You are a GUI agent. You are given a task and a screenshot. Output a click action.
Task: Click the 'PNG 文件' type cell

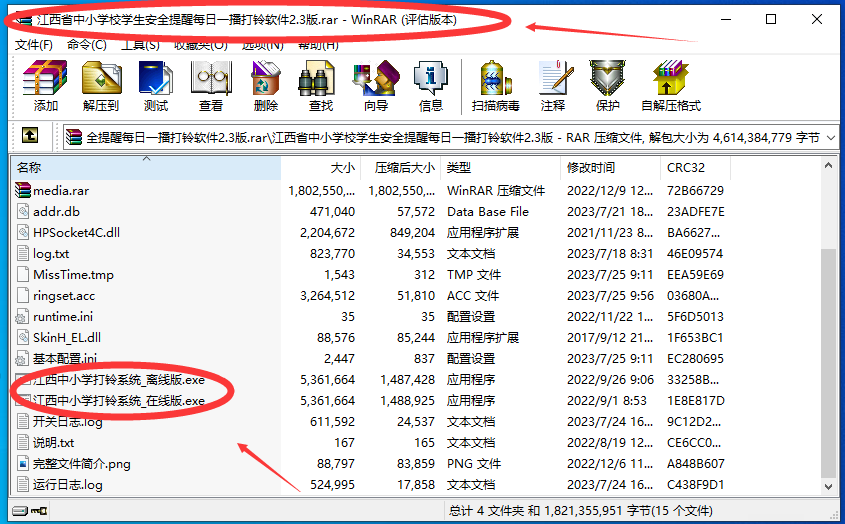coord(474,464)
